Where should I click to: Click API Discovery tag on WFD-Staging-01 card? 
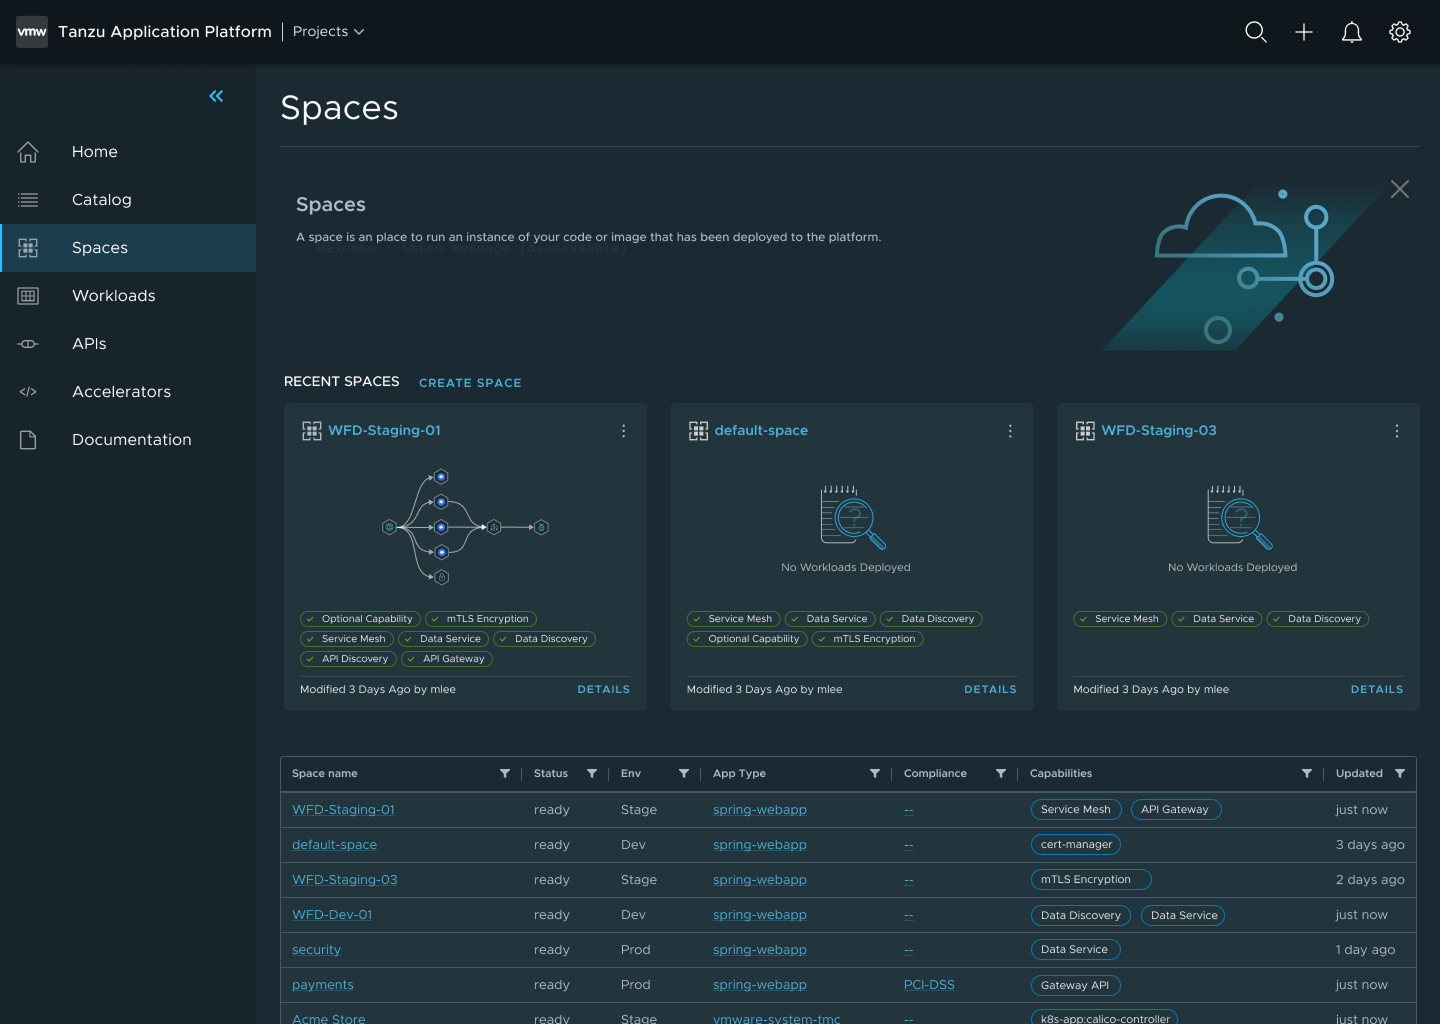click(x=348, y=659)
